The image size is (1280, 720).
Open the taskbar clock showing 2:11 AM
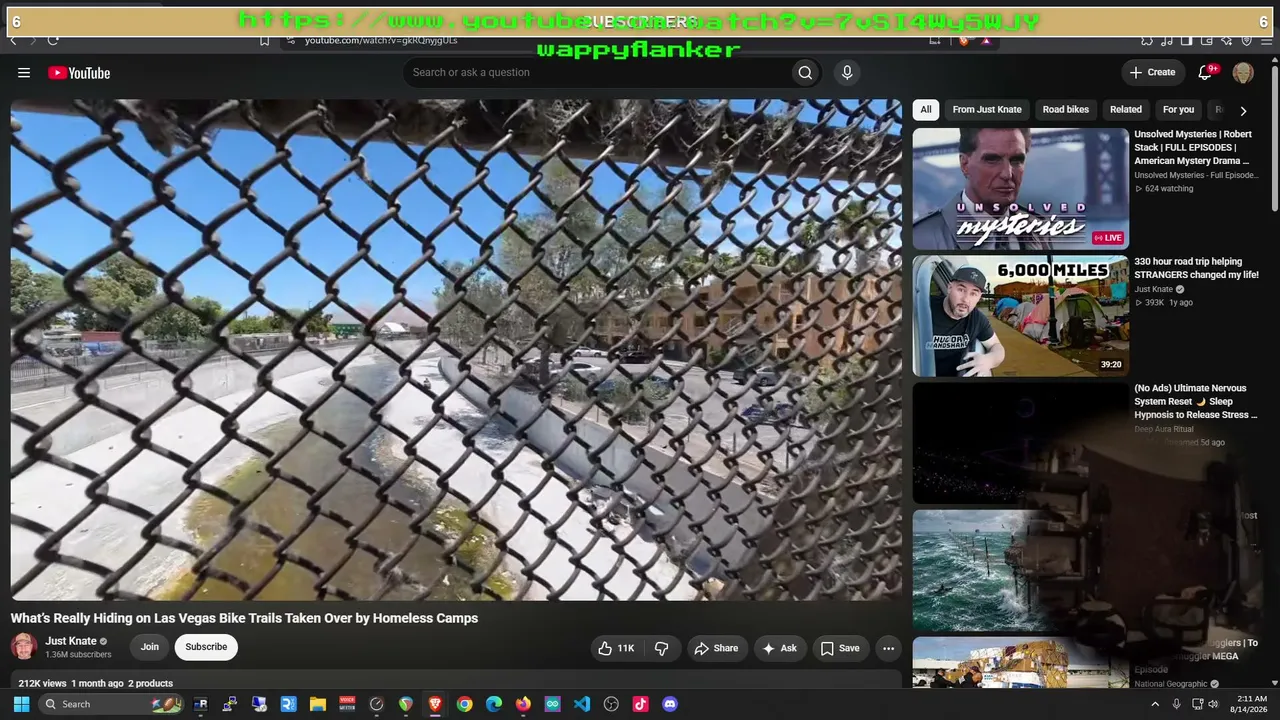(1248, 704)
